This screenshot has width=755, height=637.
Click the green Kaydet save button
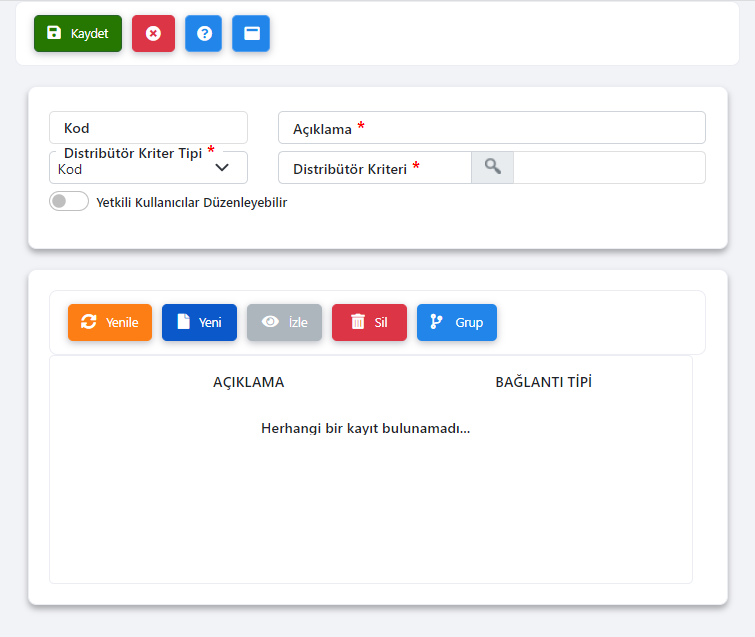pyautogui.click(x=78, y=33)
